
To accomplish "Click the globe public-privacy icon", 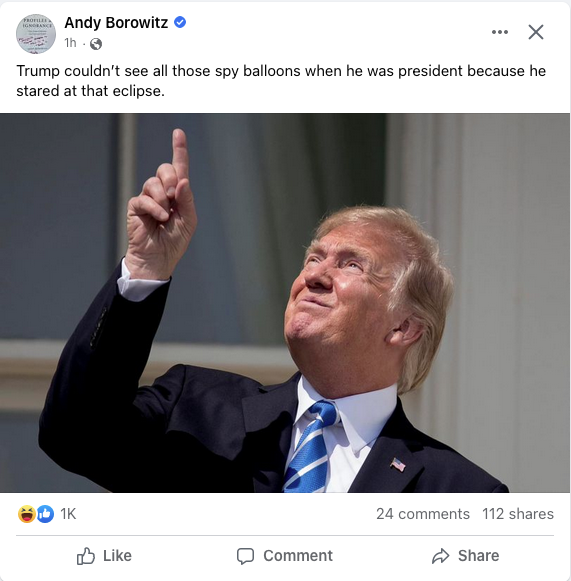I will coord(96,44).
